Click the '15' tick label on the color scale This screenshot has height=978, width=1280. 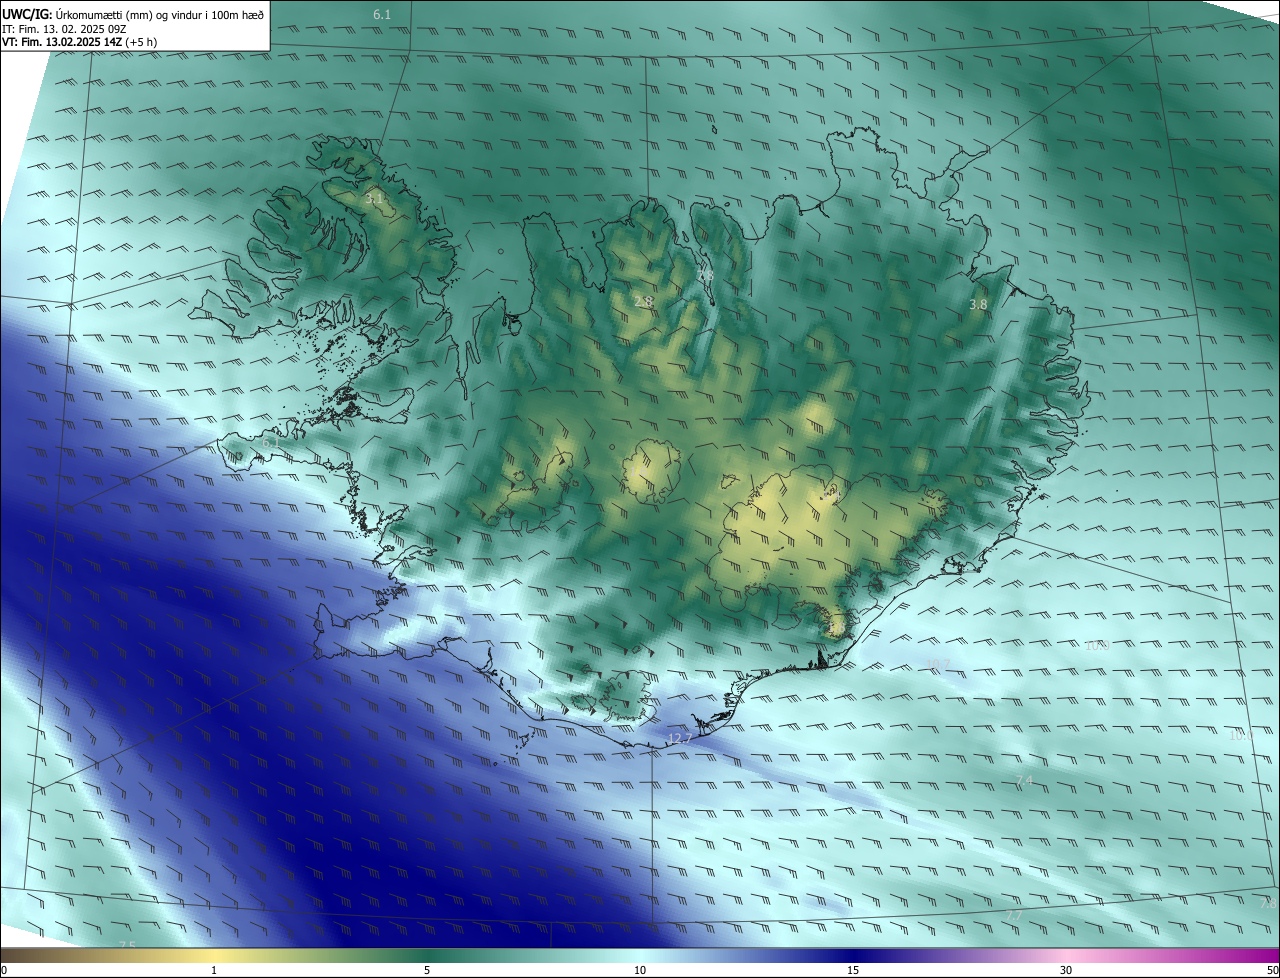853,970
